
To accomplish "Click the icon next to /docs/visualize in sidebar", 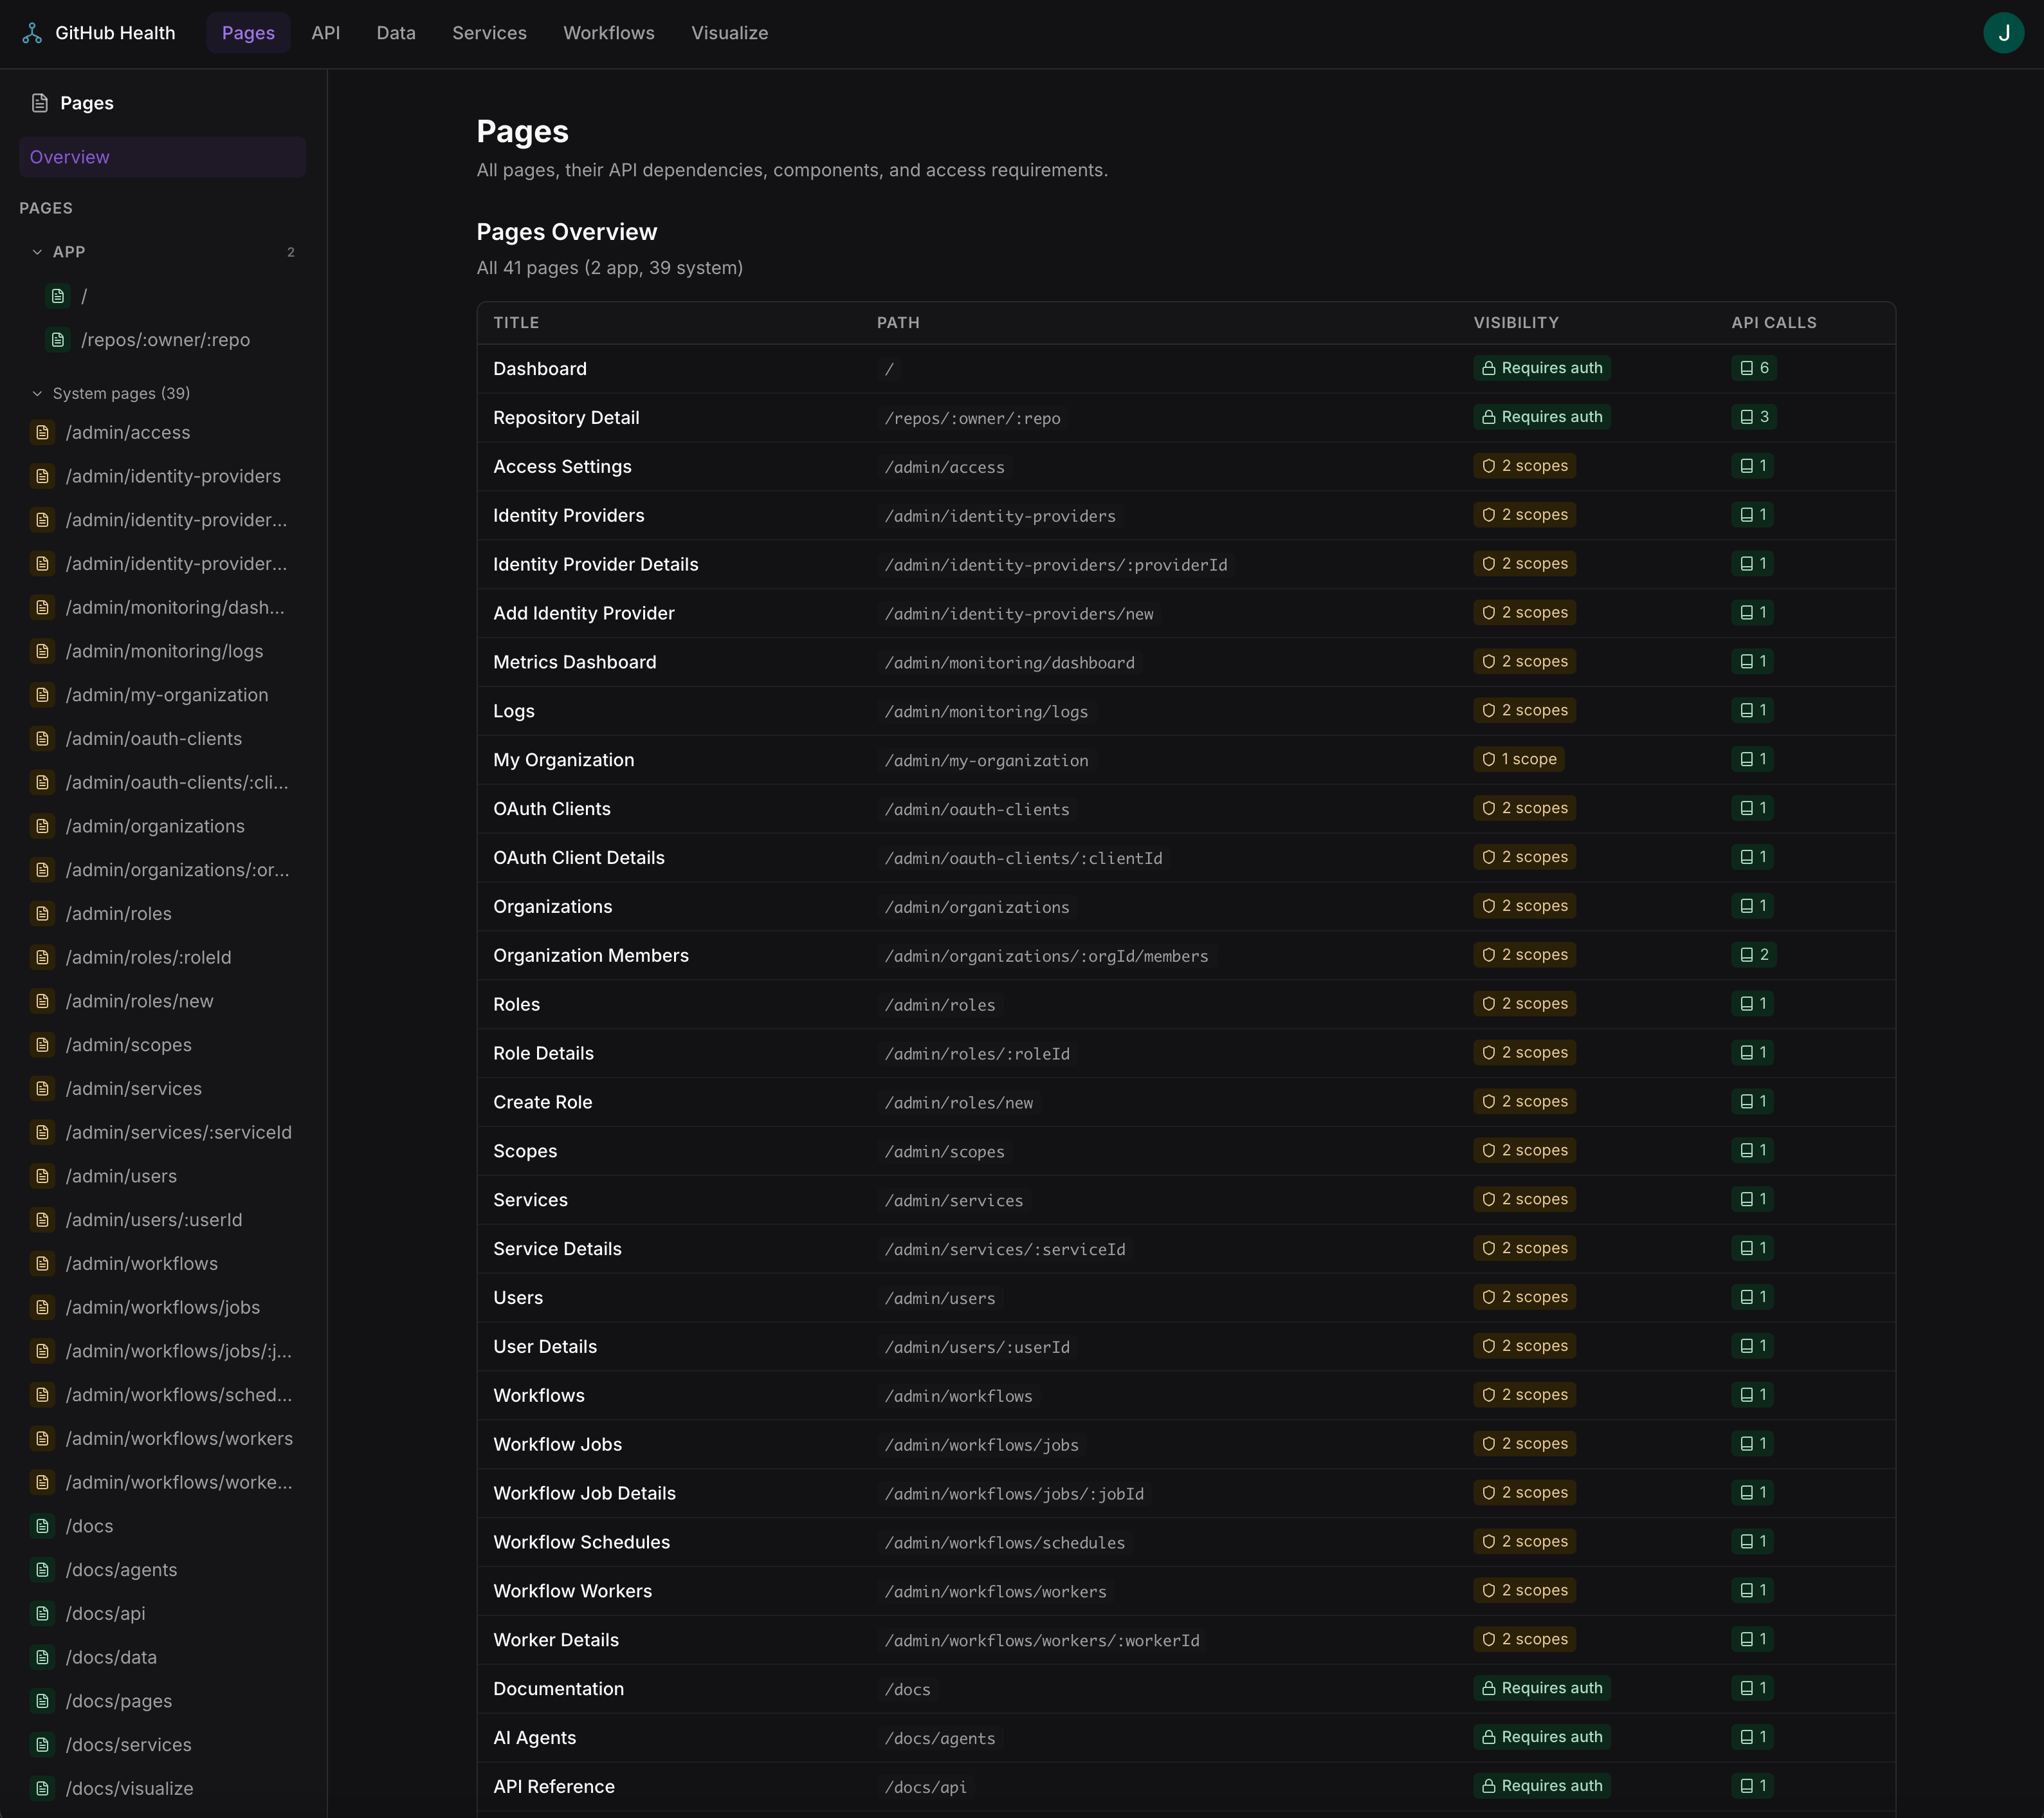I will coord(42,1789).
